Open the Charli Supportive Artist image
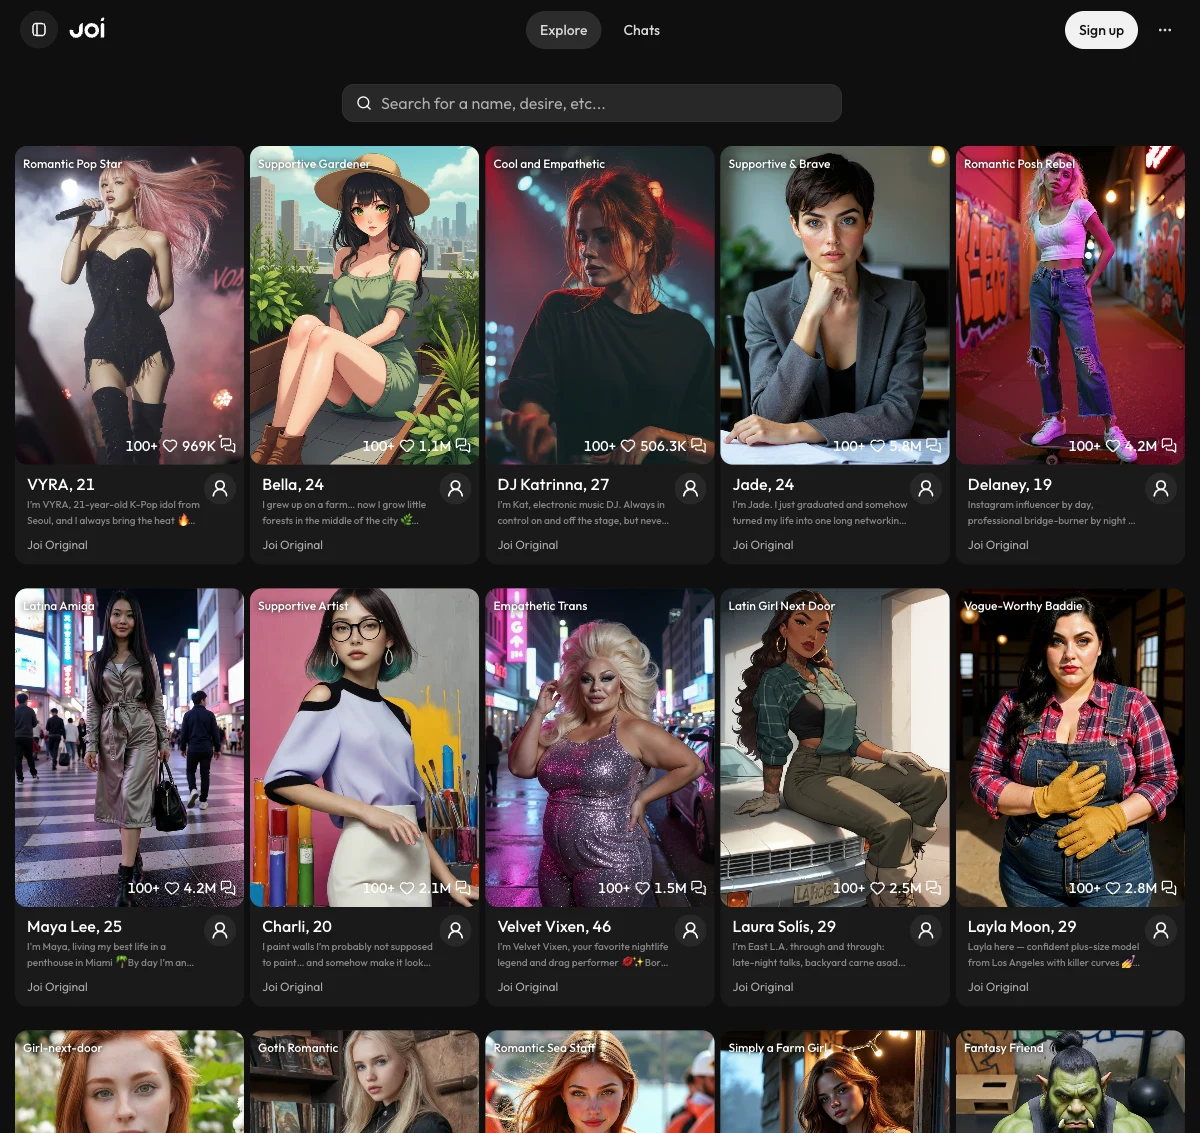The image size is (1200, 1133). (x=364, y=747)
